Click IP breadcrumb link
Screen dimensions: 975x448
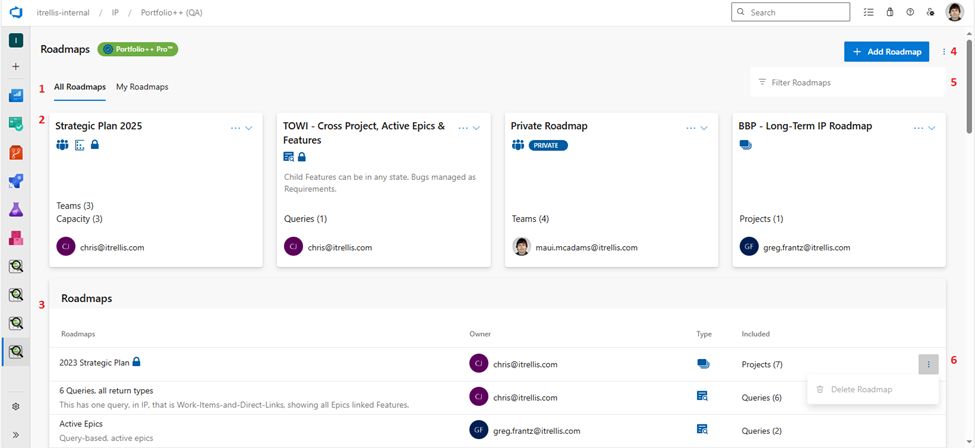115,12
